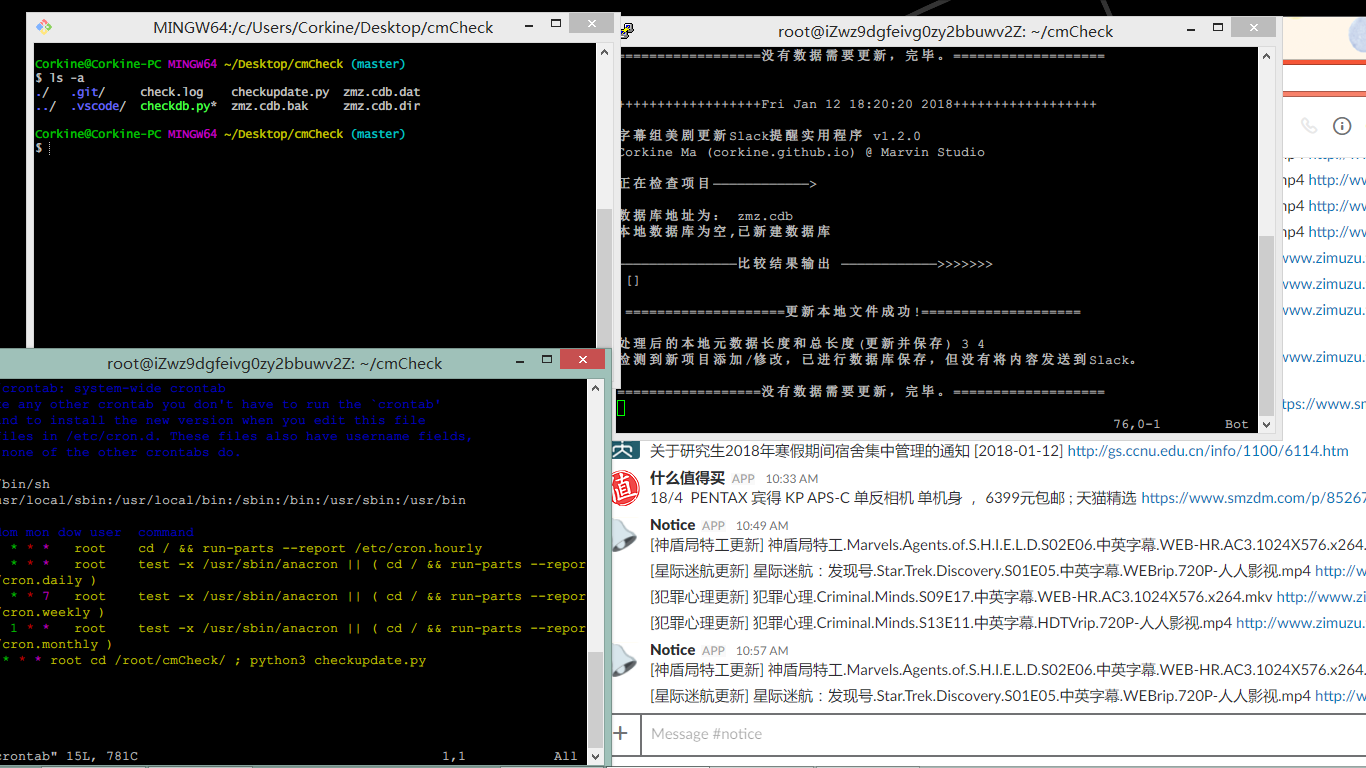This screenshot has height=768, width=1366.
Task: Click the Notice bell avatar at 10:49 AM
Action: click(625, 535)
